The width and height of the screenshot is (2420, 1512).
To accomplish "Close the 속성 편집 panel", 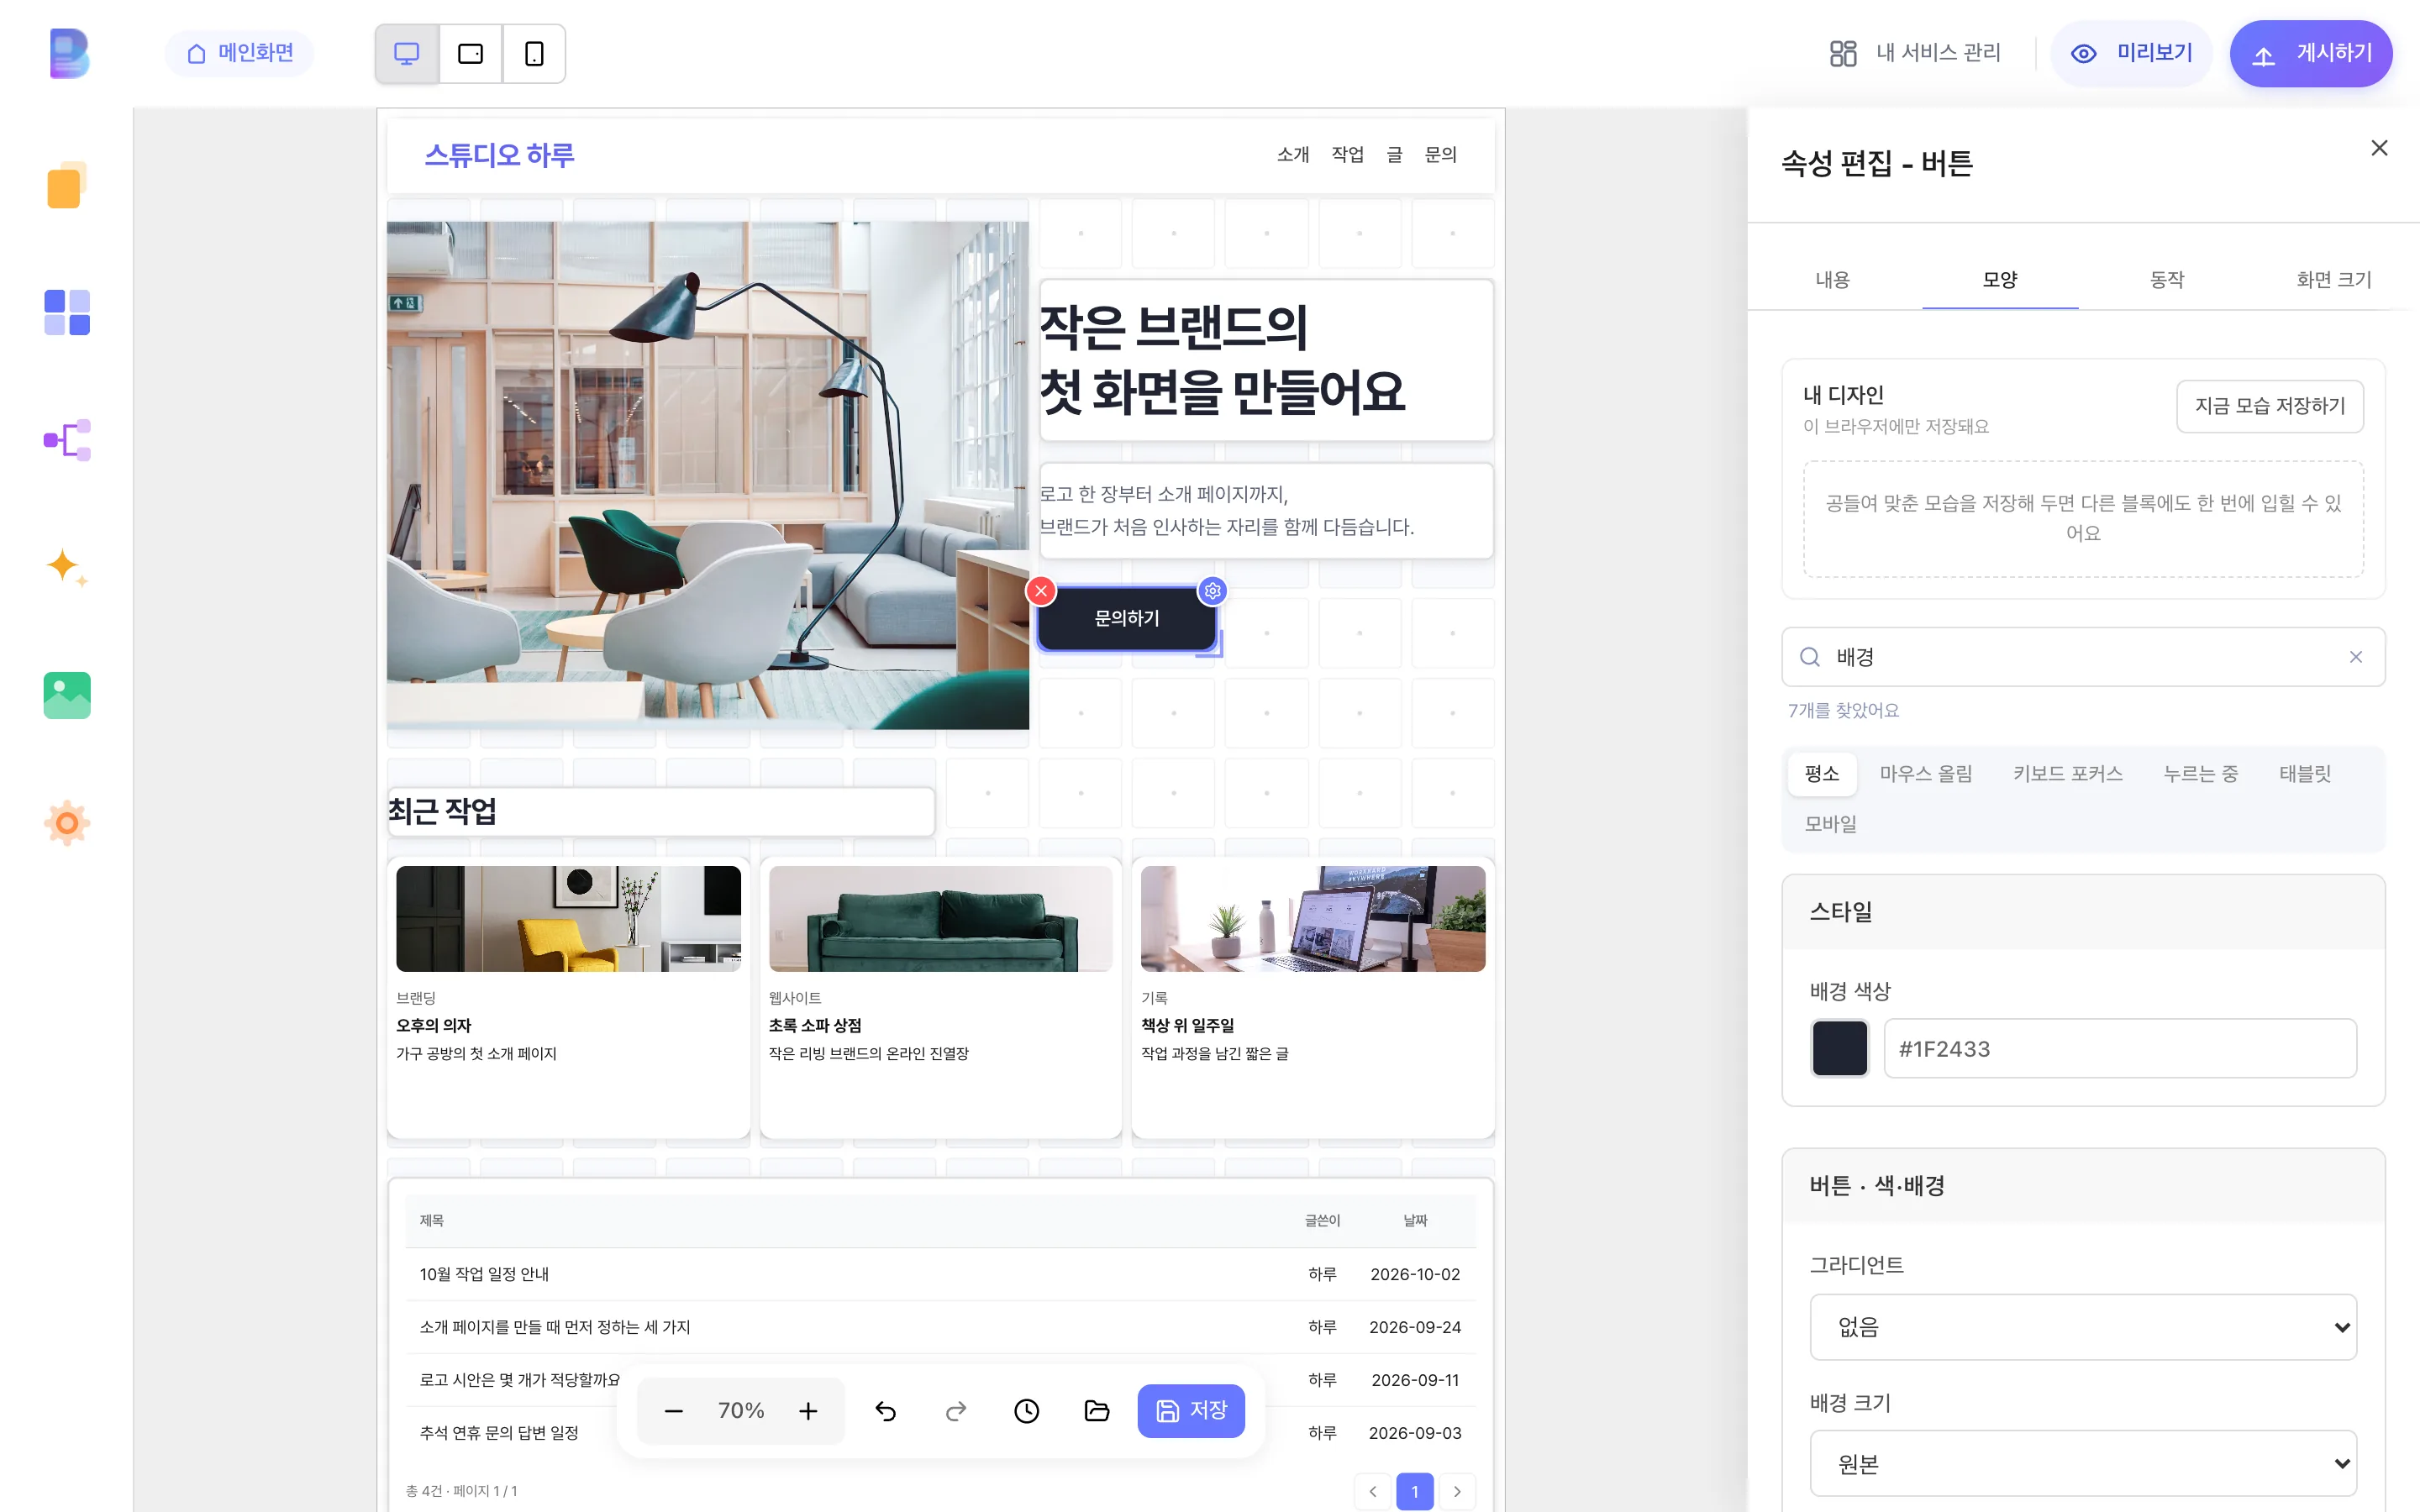I will click(x=2379, y=148).
